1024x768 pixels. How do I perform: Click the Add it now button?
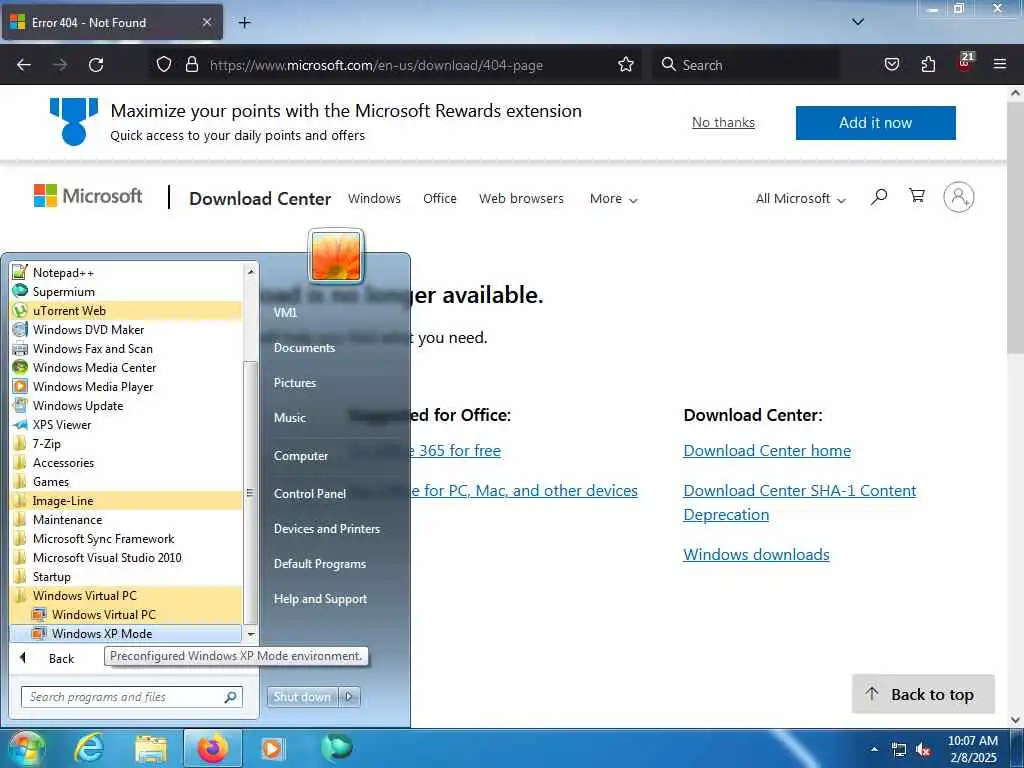[875, 123]
